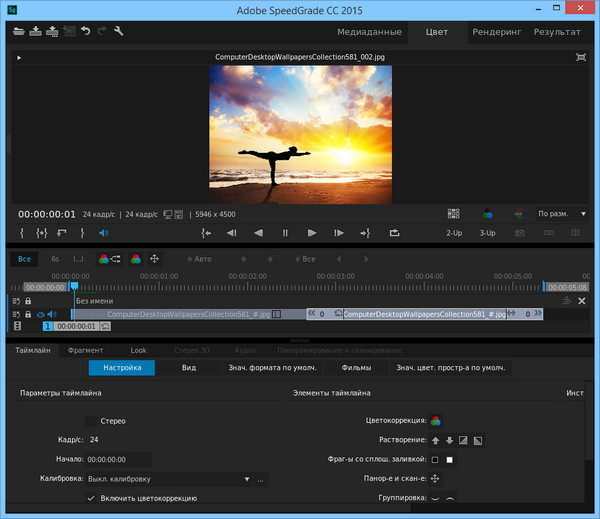600x519 pixels.
Task: Click the Начало timecode input field
Action: [118, 459]
